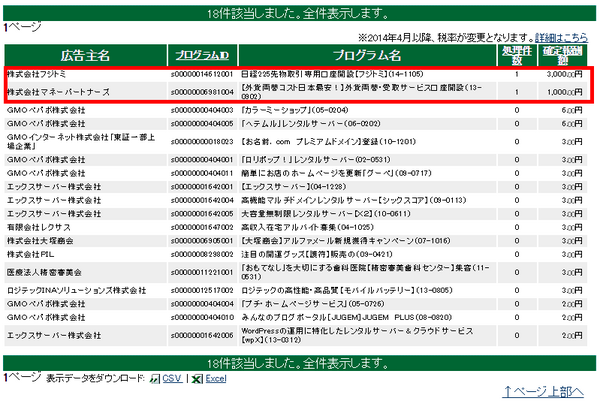
Task: Click the 「ヘテムル」レンタルサーバー program name
Action: pyautogui.click(x=311, y=124)
